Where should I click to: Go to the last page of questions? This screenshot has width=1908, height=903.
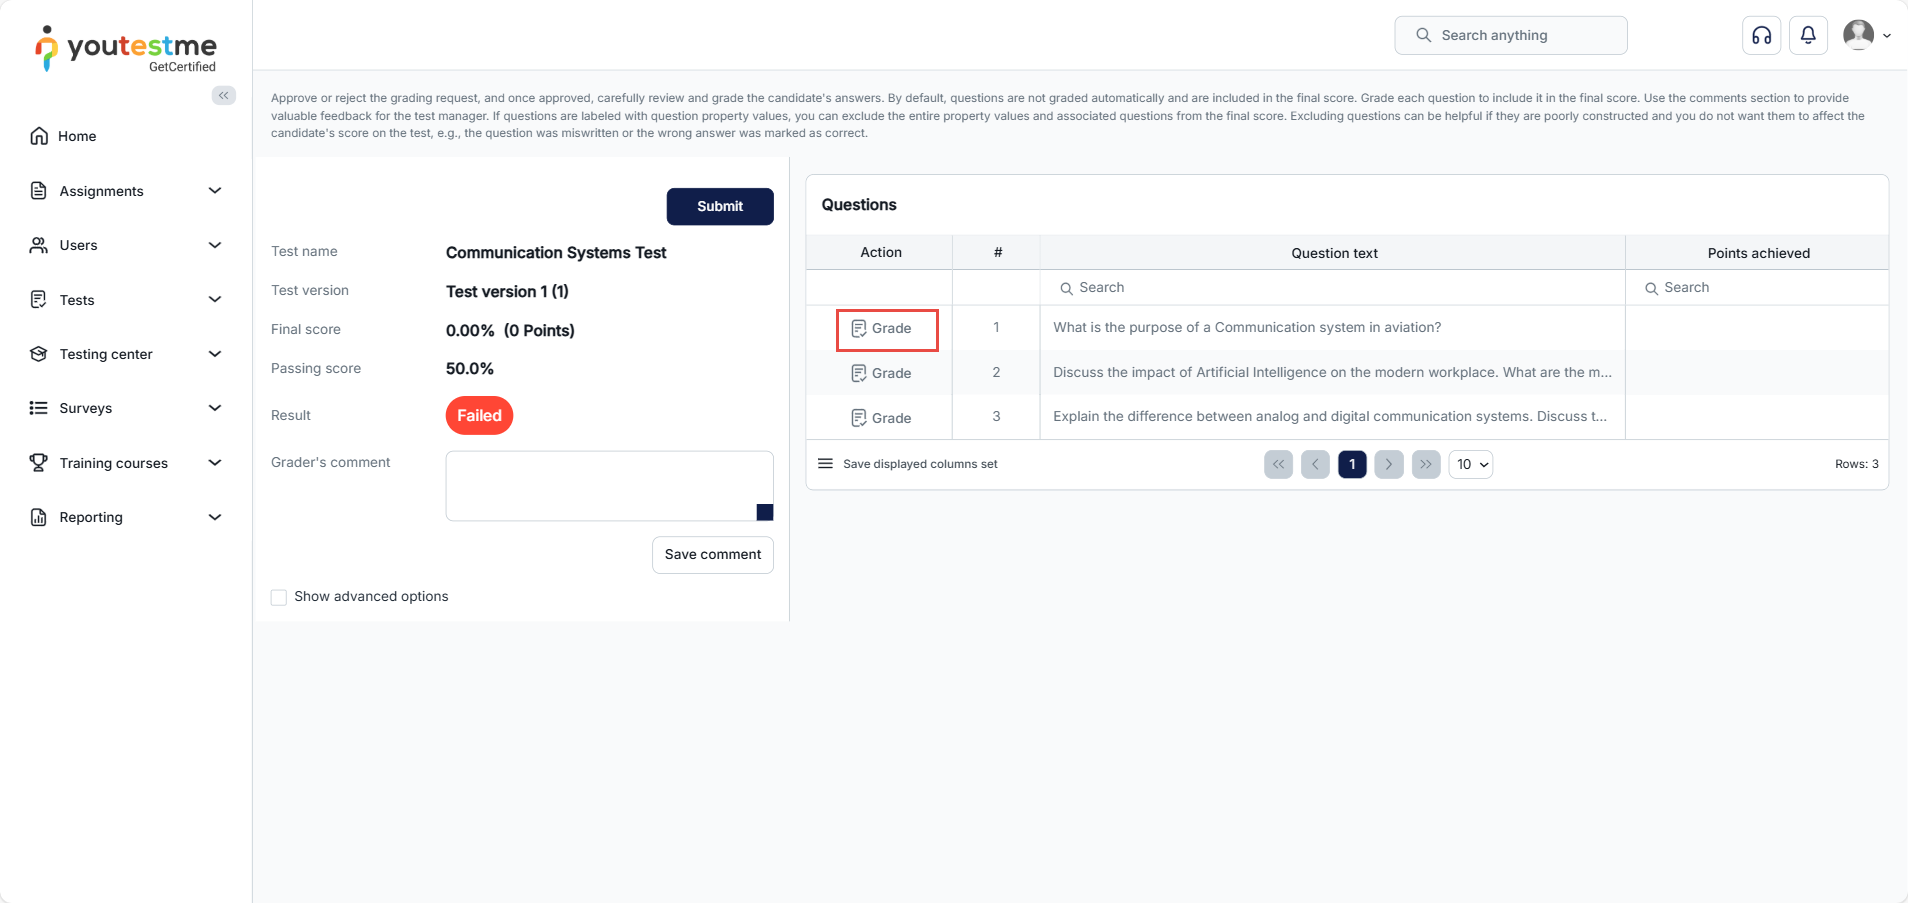[1426, 464]
